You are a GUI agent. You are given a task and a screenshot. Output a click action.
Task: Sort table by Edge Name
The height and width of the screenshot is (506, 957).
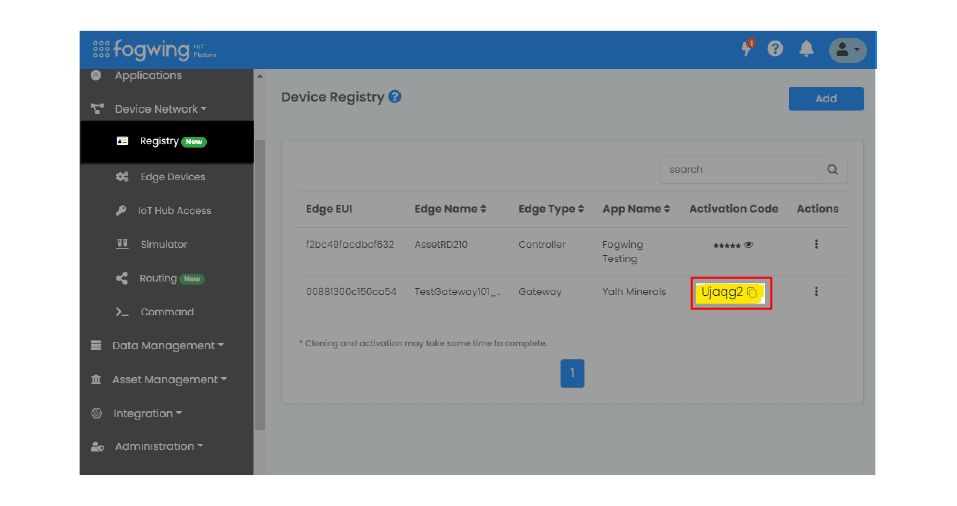point(450,209)
